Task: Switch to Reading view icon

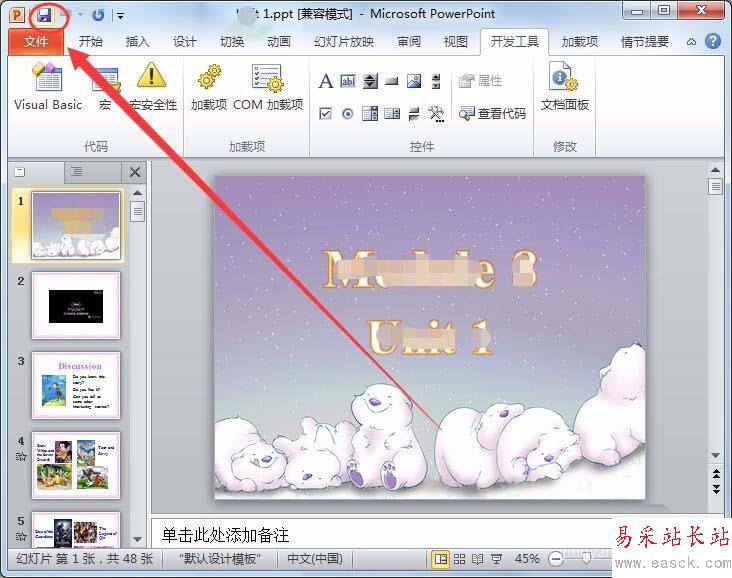Action: (478, 559)
